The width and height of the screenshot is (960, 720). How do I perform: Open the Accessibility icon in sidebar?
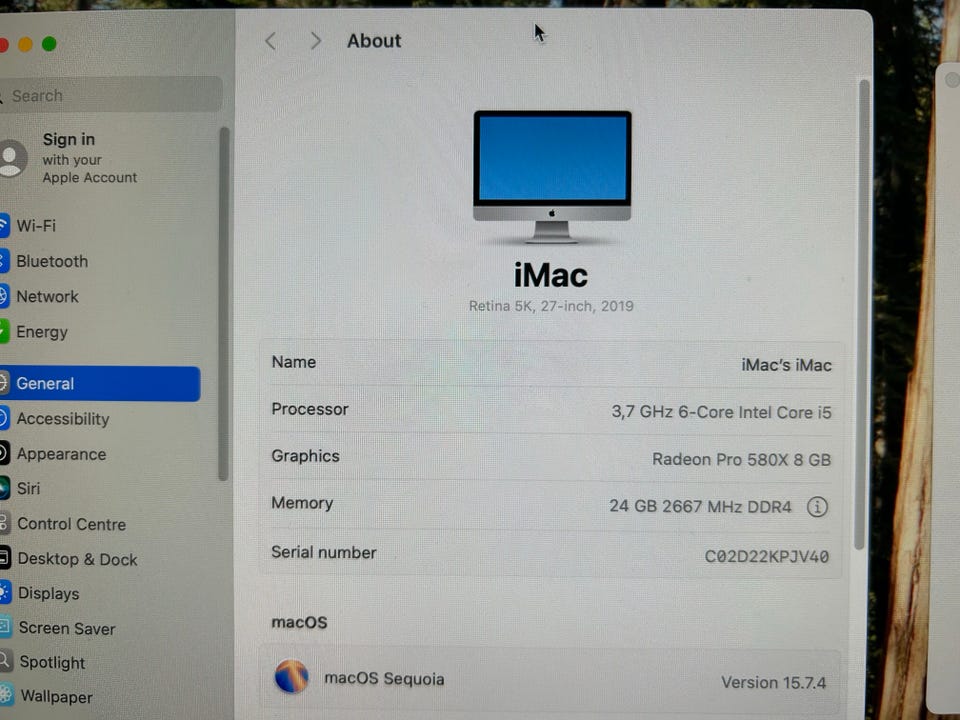(4, 419)
